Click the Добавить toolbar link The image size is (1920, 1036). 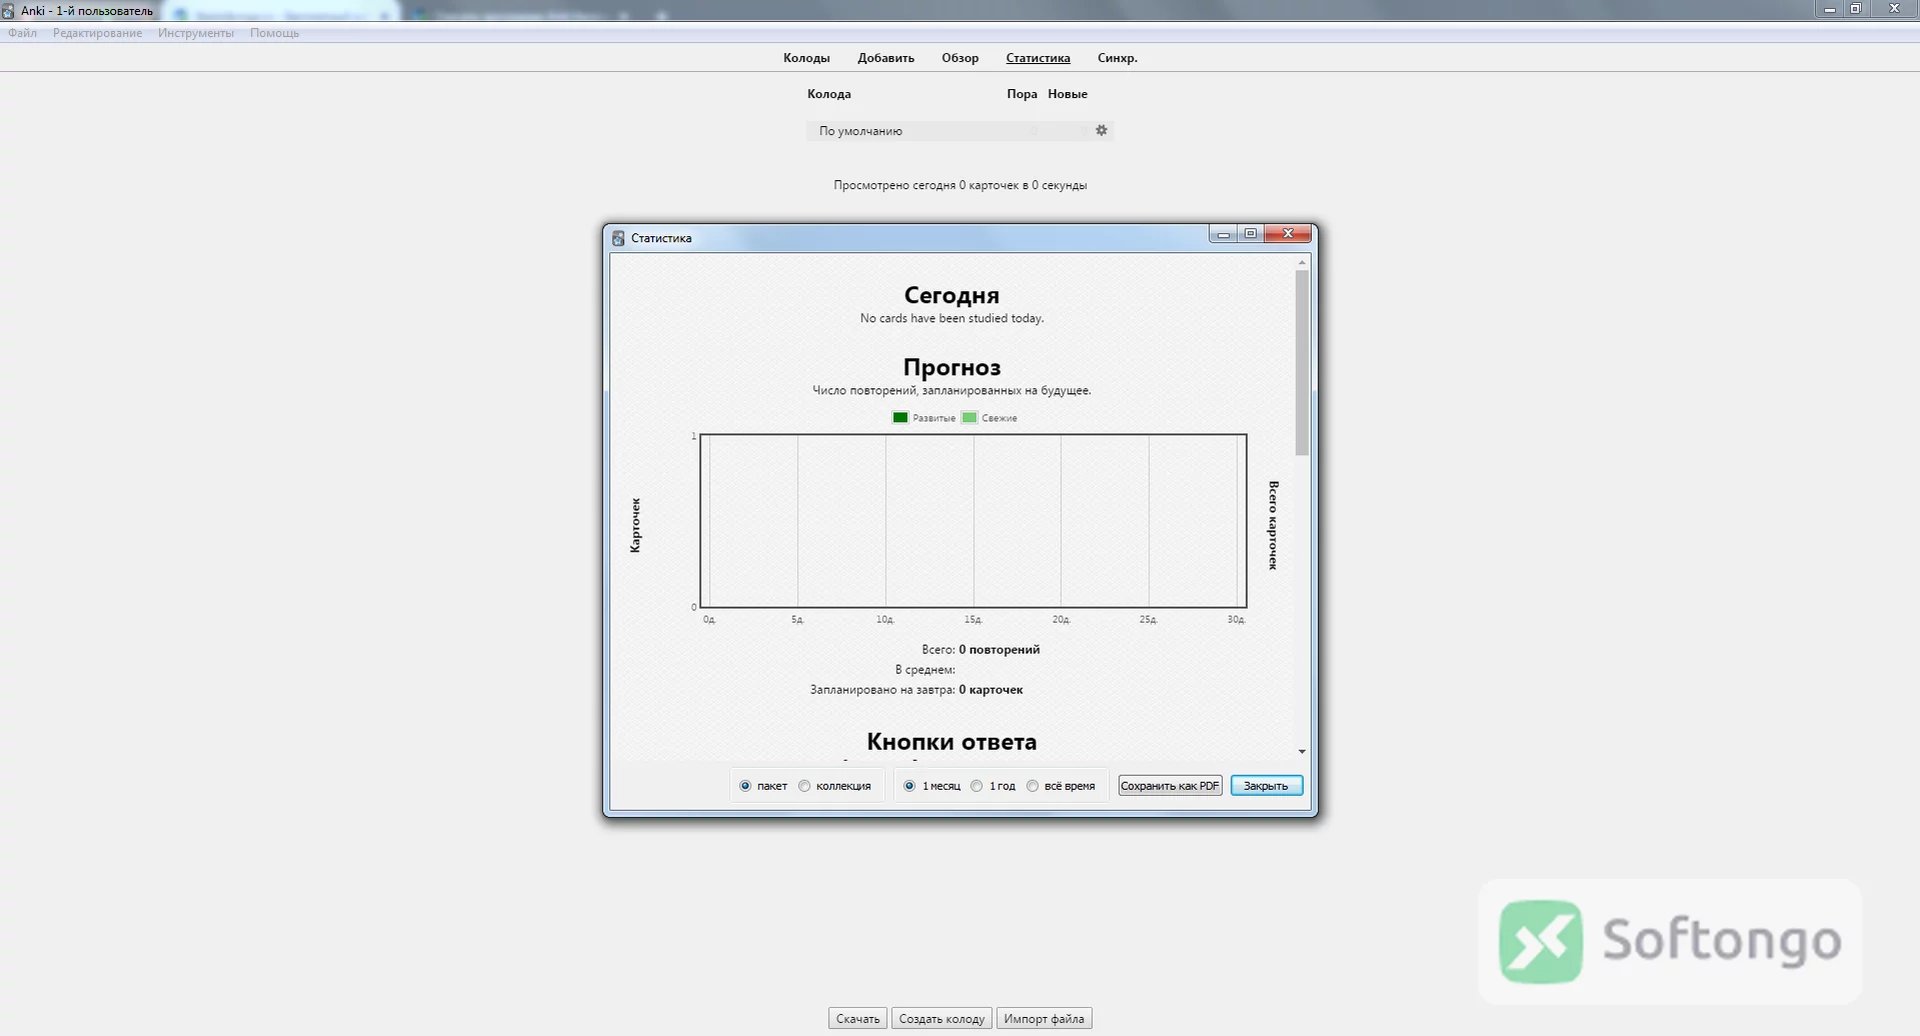pyautogui.click(x=886, y=58)
